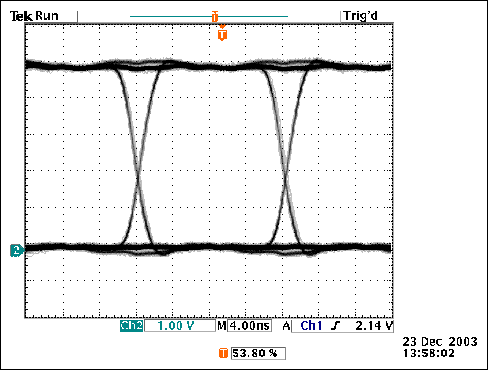Viewport: 488px width, 370px height.
Task: Click the 13:58:02 time readout
Action: (429, 353)
